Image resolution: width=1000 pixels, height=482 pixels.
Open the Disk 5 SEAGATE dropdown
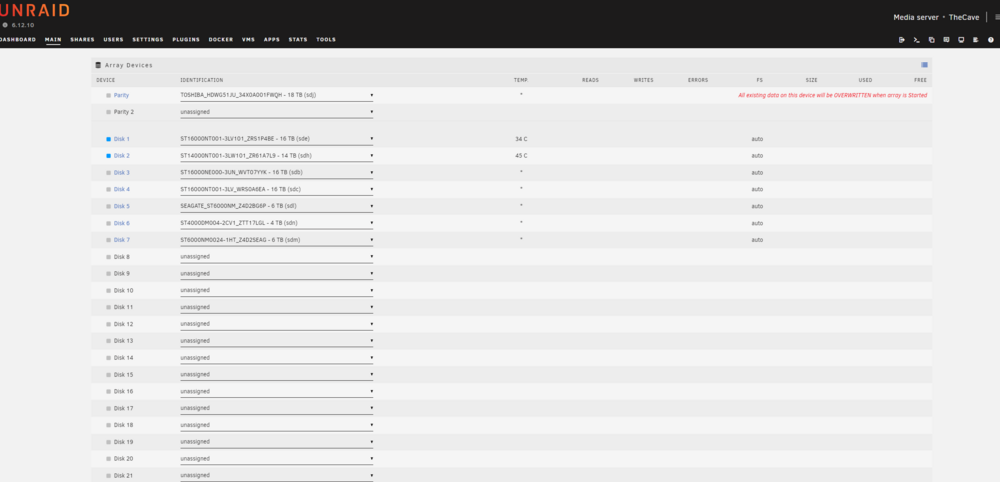pyautogui.click(x=277, y=206)
